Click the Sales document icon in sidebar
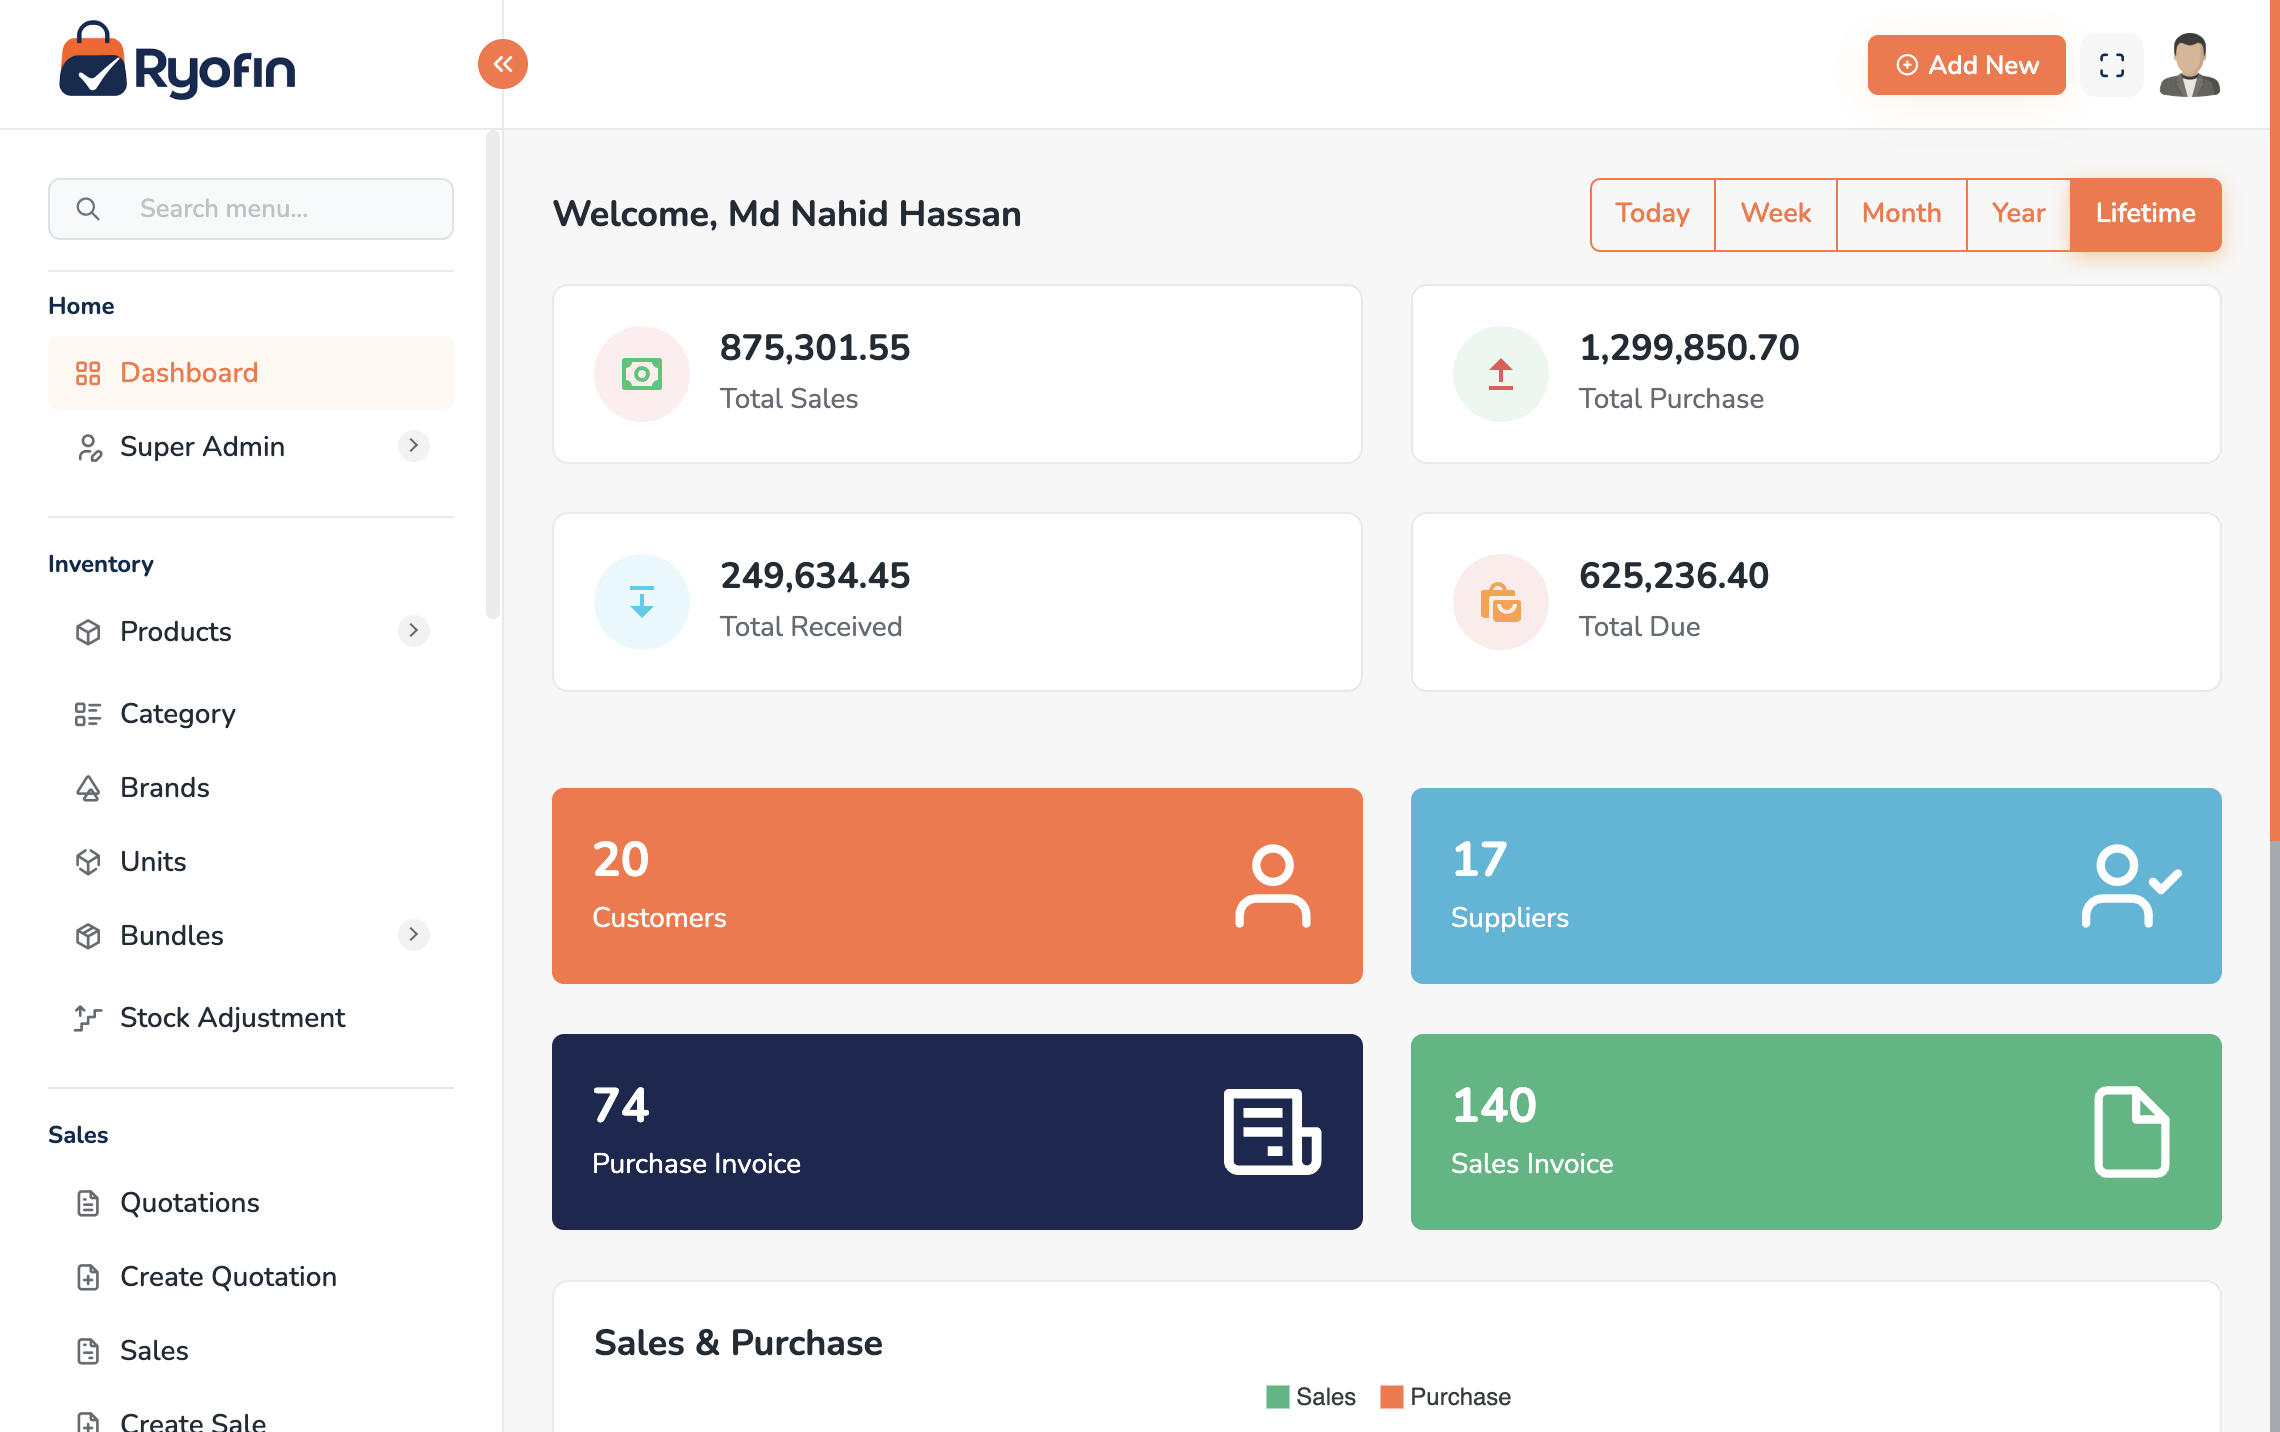 88,1351
